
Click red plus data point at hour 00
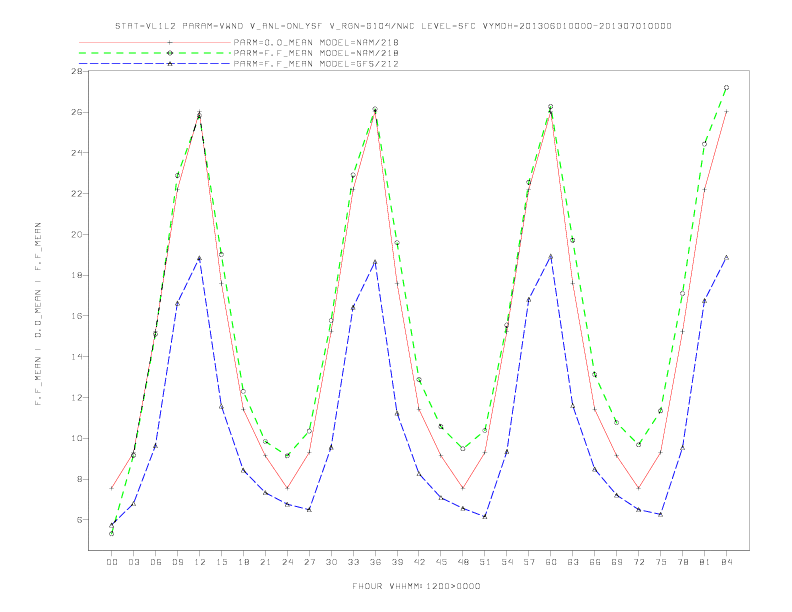click(x=112, y=488)
